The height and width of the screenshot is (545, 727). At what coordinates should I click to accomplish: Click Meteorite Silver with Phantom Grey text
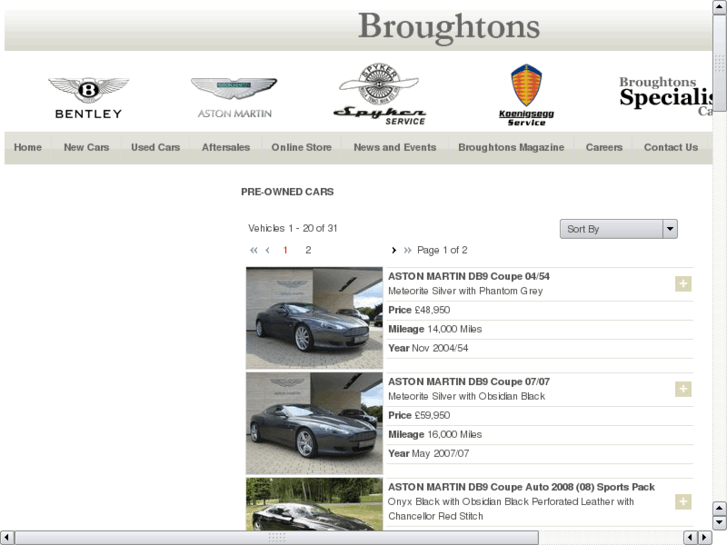466,291
